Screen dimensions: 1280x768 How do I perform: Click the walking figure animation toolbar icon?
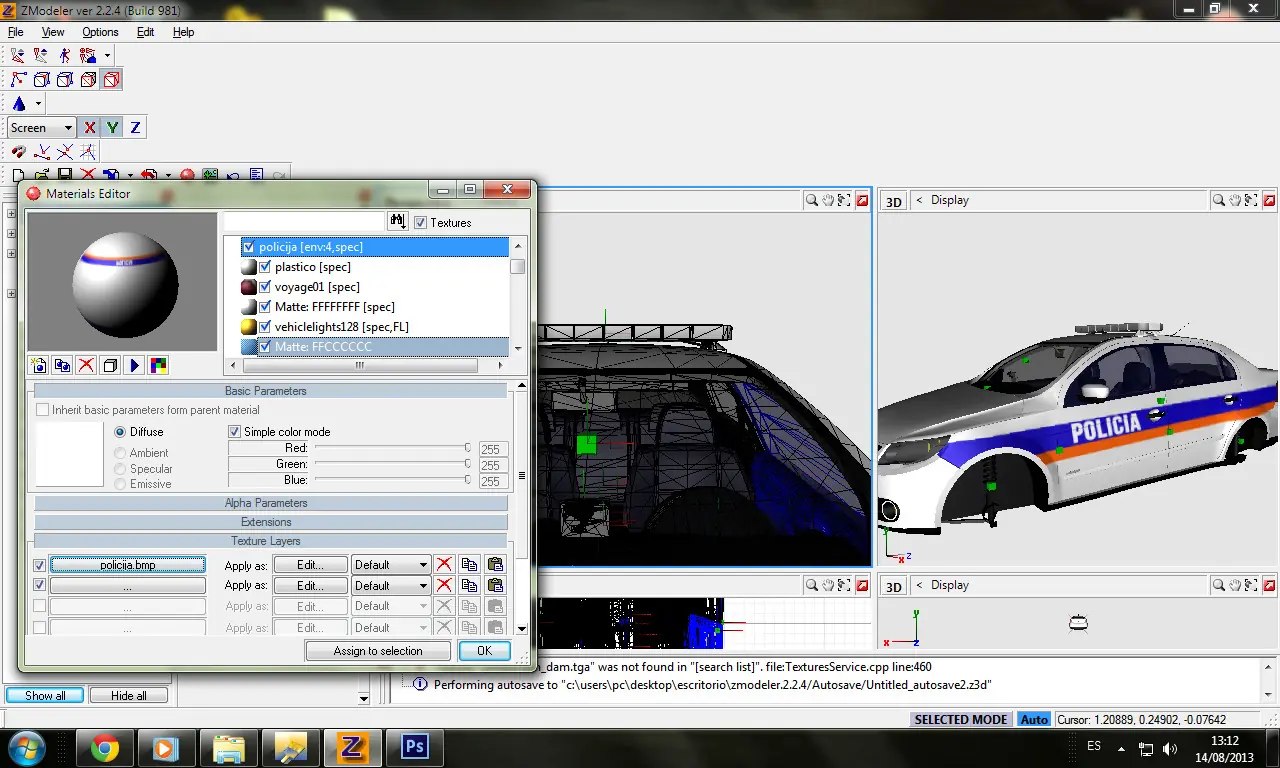coord(65,55)
